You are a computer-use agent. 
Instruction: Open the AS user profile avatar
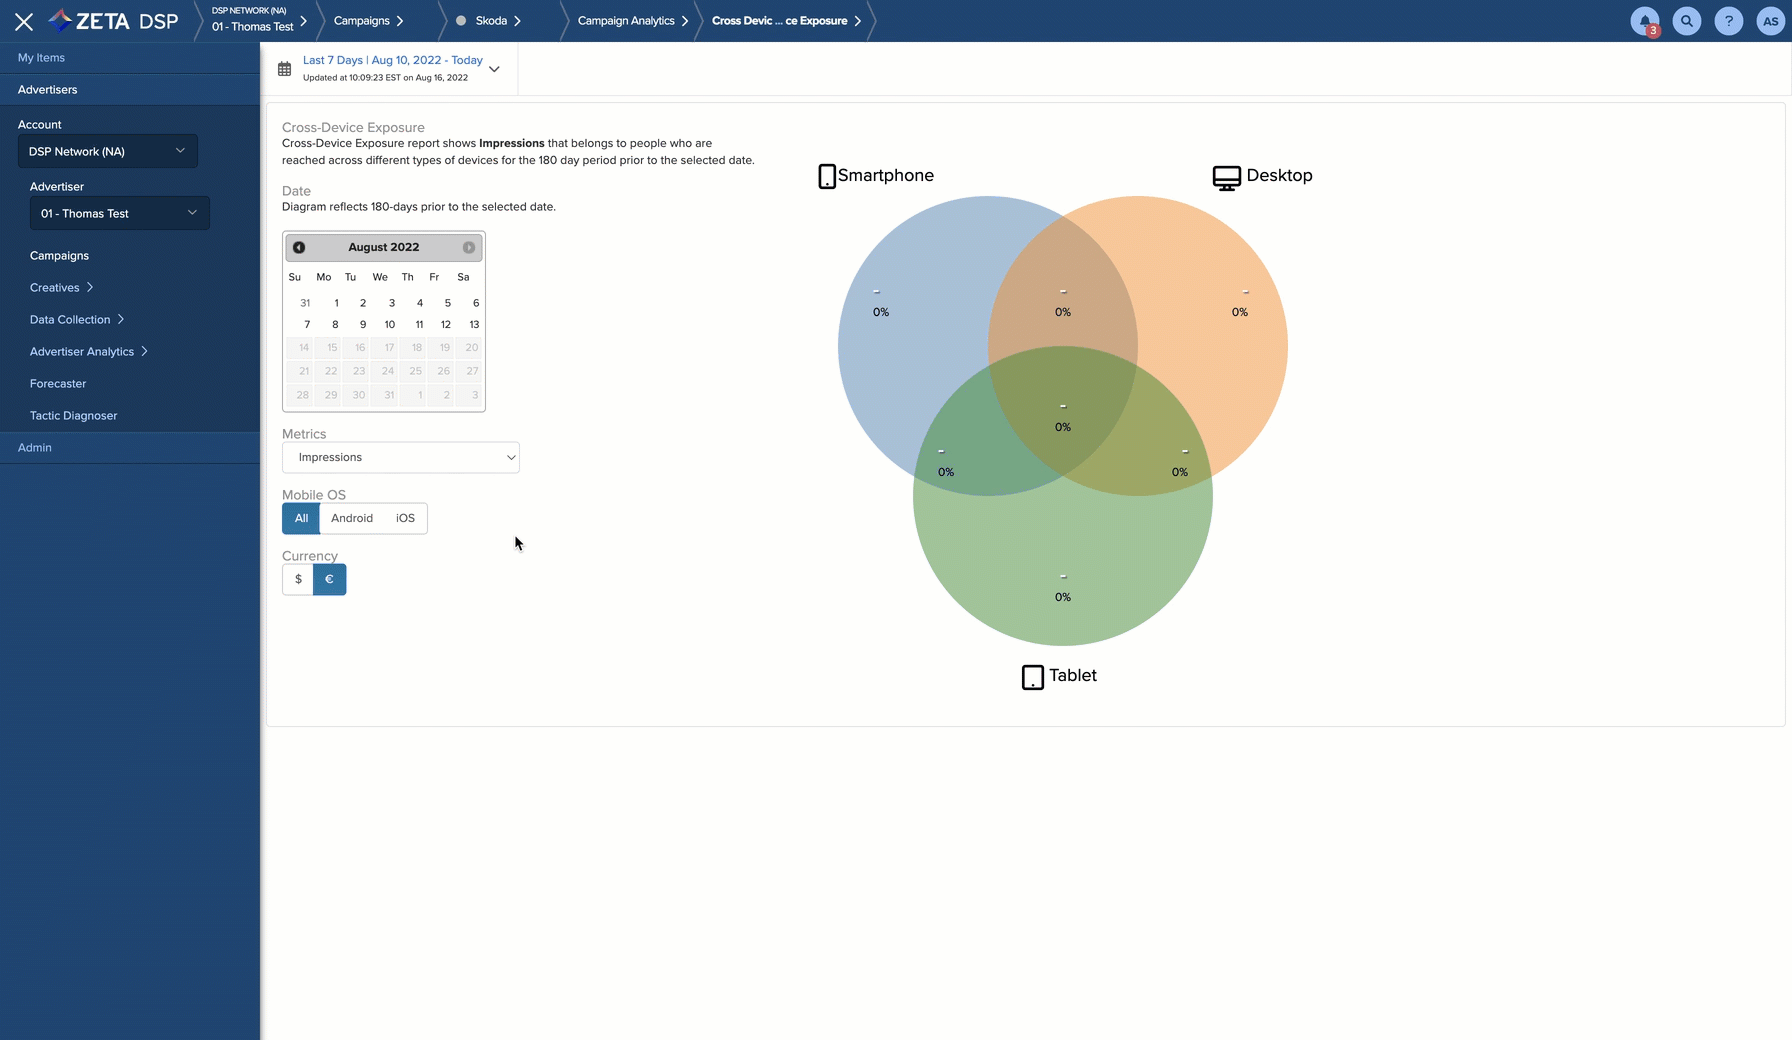(1770, 21)
